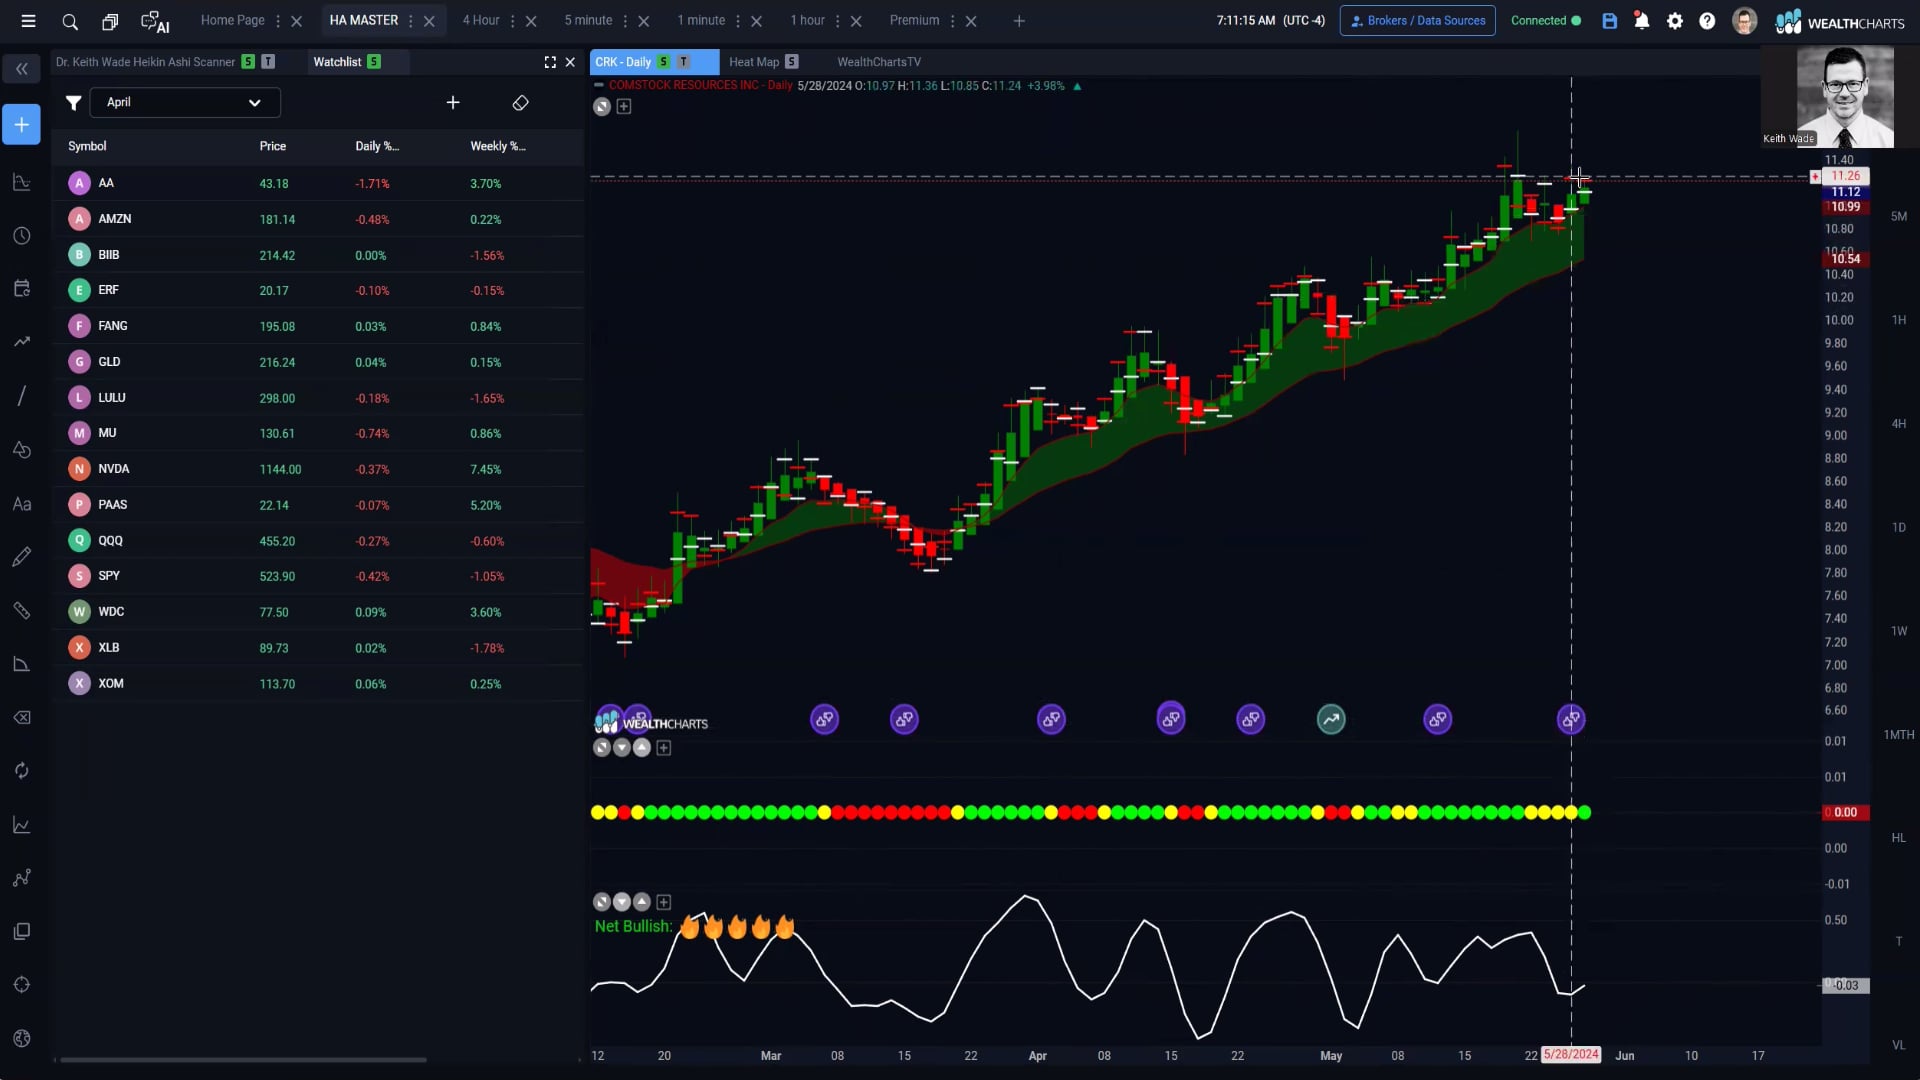Viewport: 1920px width, 1080px height.
Task: Collapse the left sidebar with double chevron
Action: pyautogui.click(x=21, y=69)
